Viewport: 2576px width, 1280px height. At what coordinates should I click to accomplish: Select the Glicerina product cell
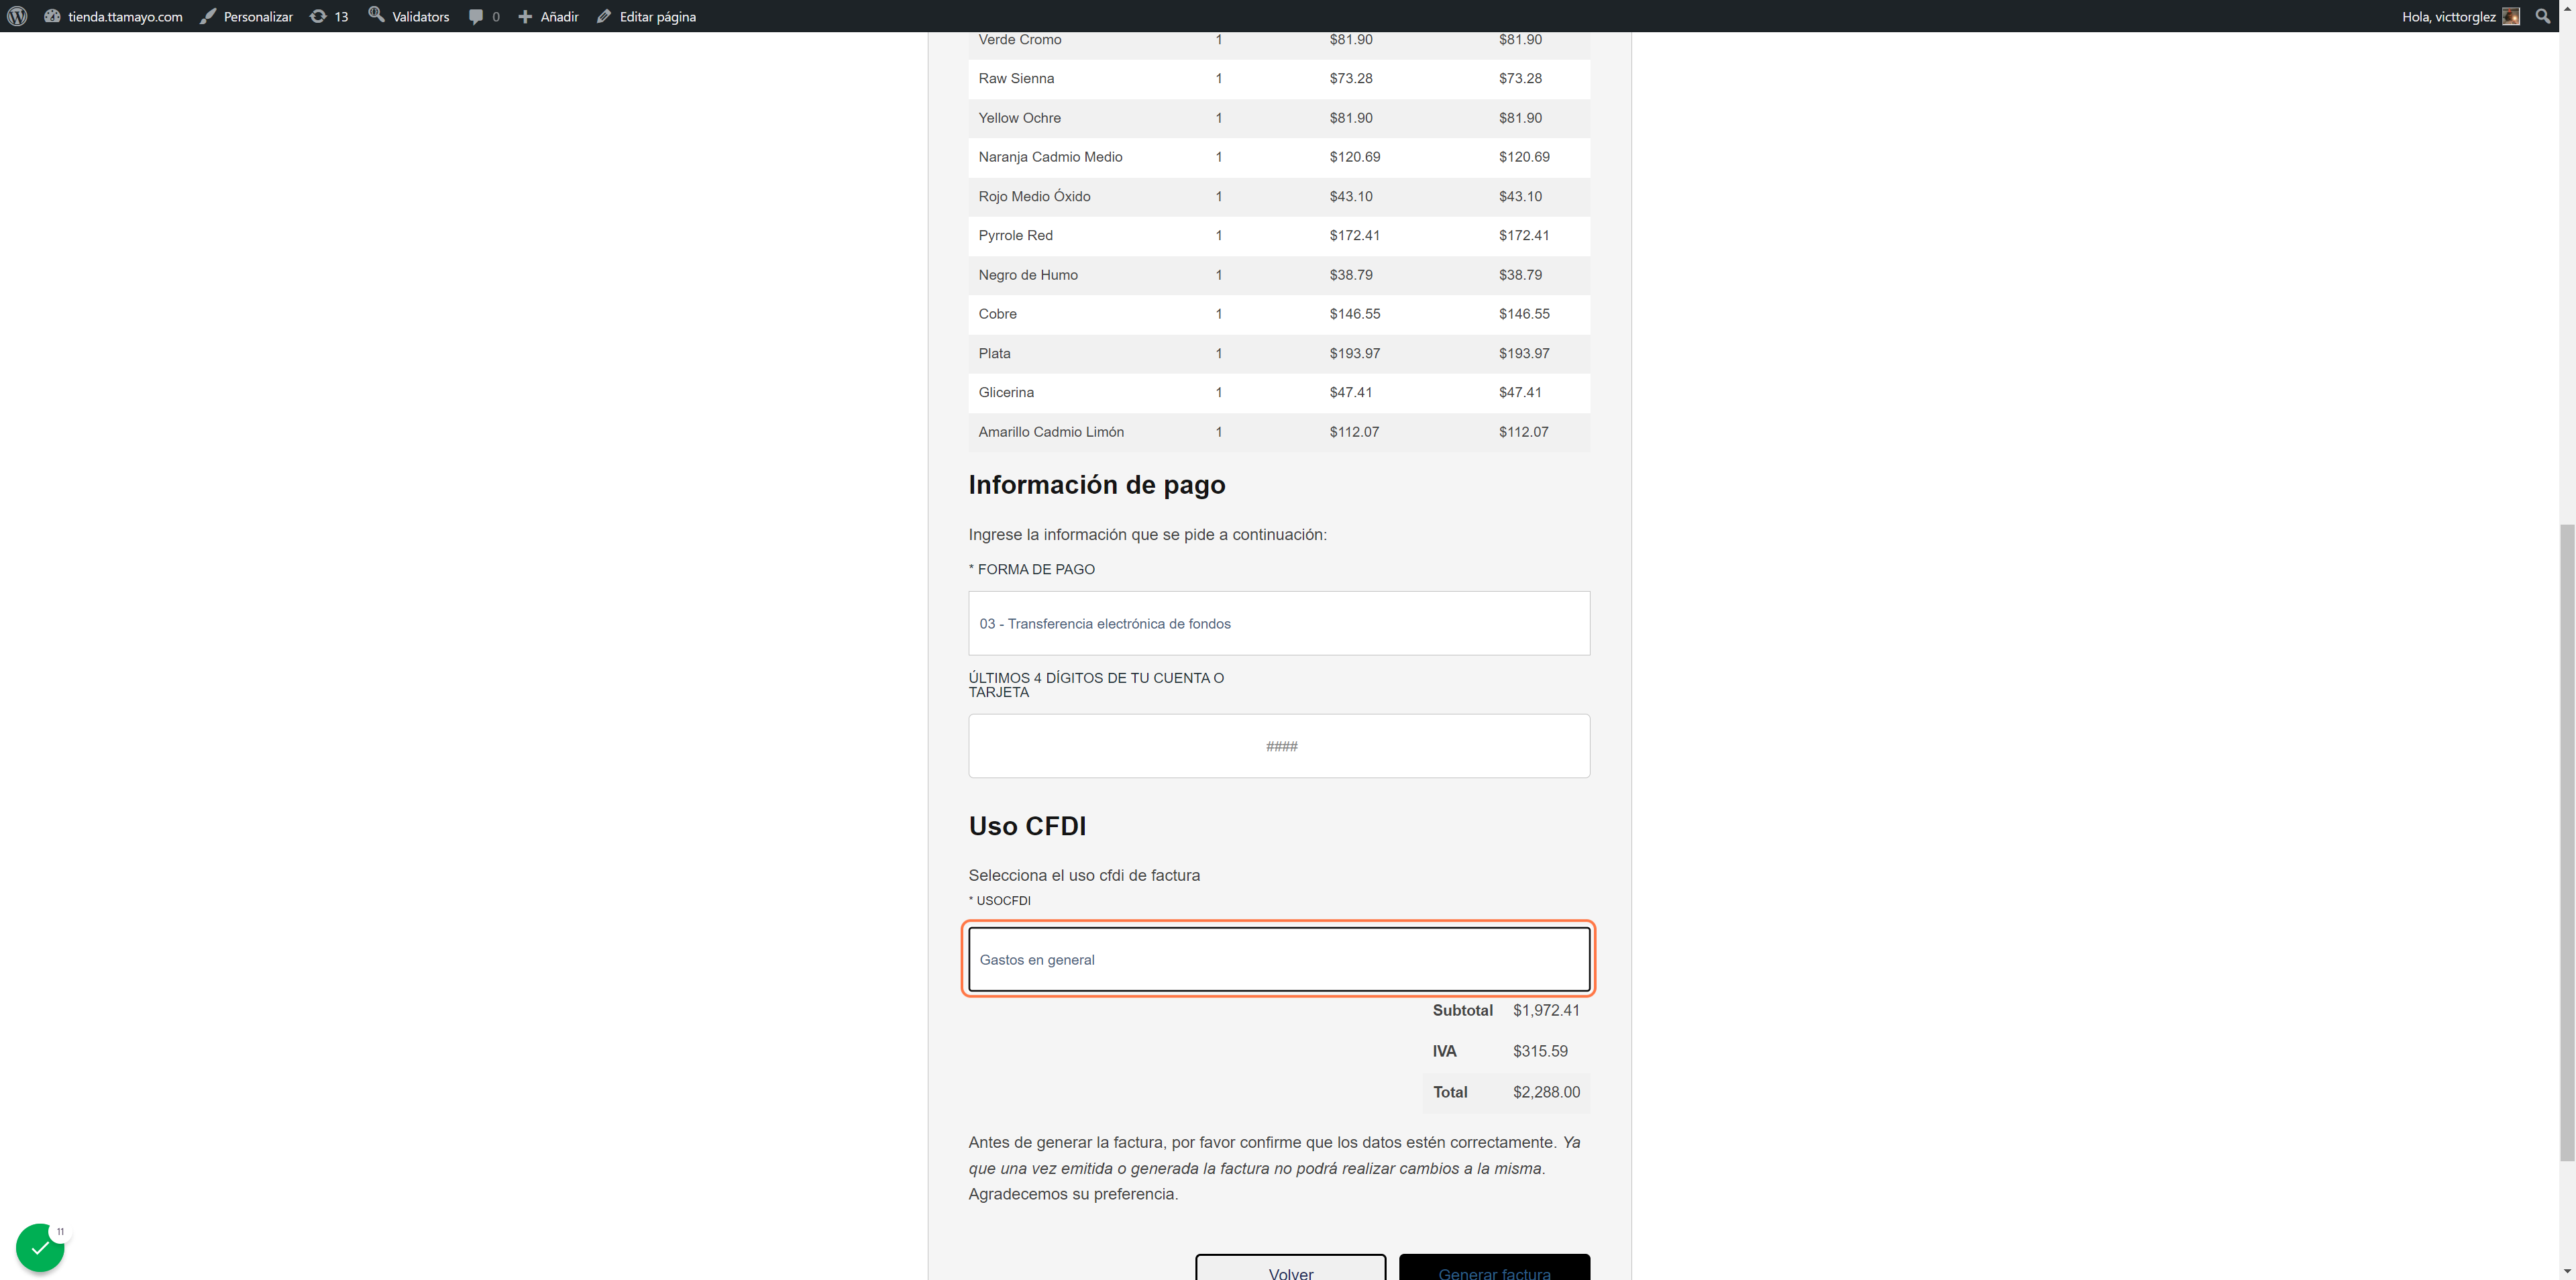(1006, 393)
